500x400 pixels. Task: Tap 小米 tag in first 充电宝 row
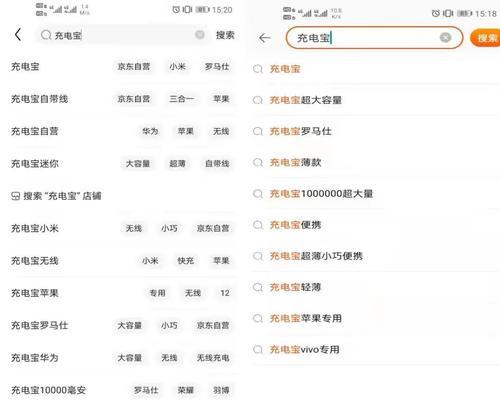point(177,67)
